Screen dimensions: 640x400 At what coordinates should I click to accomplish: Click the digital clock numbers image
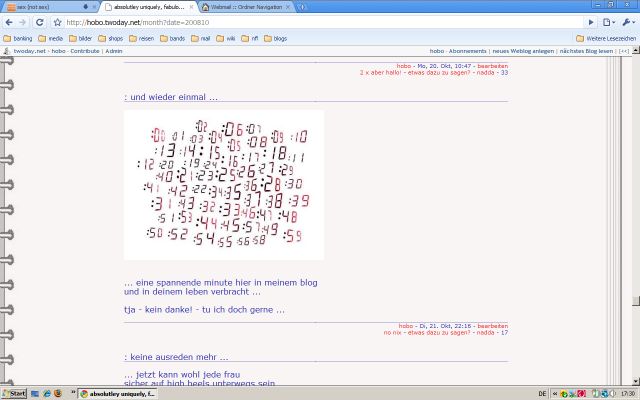(224, 185)
